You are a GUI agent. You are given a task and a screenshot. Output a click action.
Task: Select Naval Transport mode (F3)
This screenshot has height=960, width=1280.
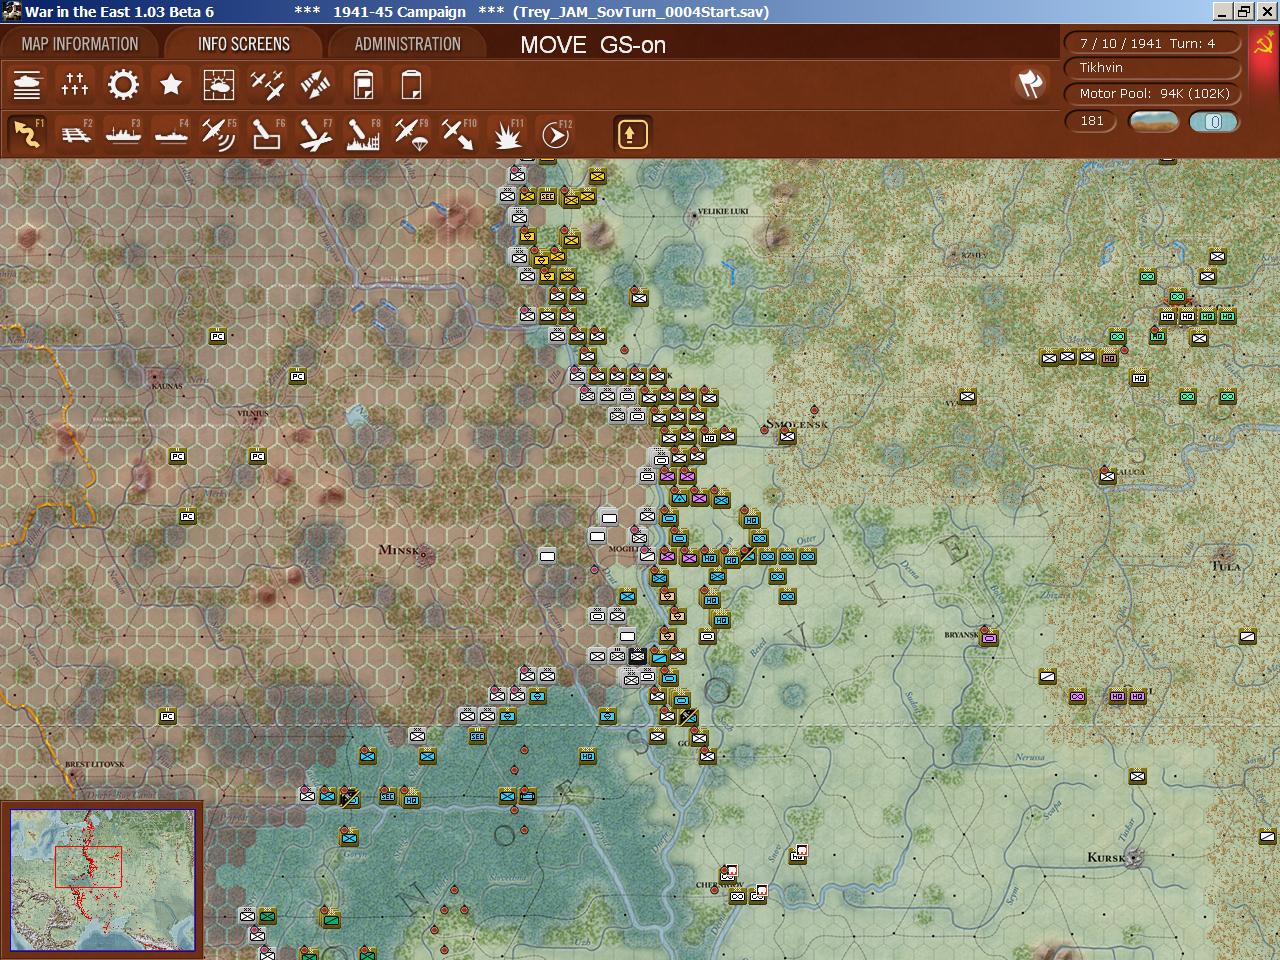tap(123, 134)
